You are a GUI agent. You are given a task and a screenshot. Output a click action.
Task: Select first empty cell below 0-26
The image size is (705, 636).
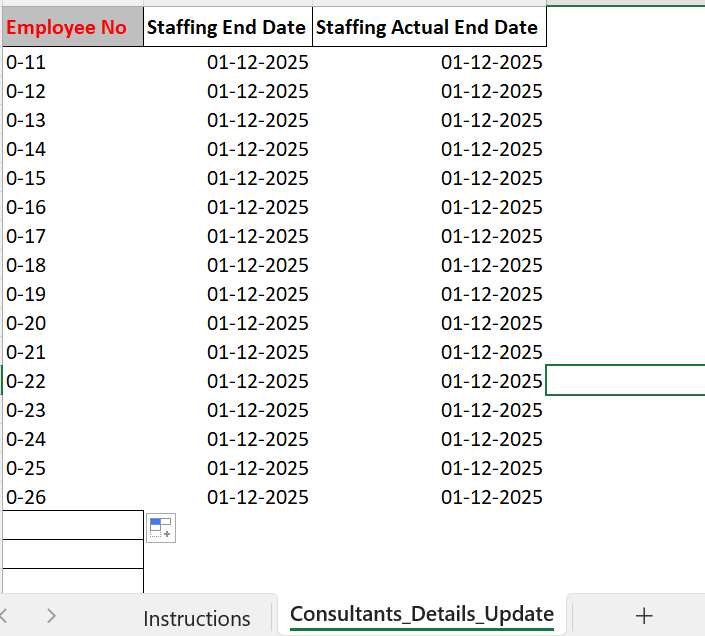(73, 525)
